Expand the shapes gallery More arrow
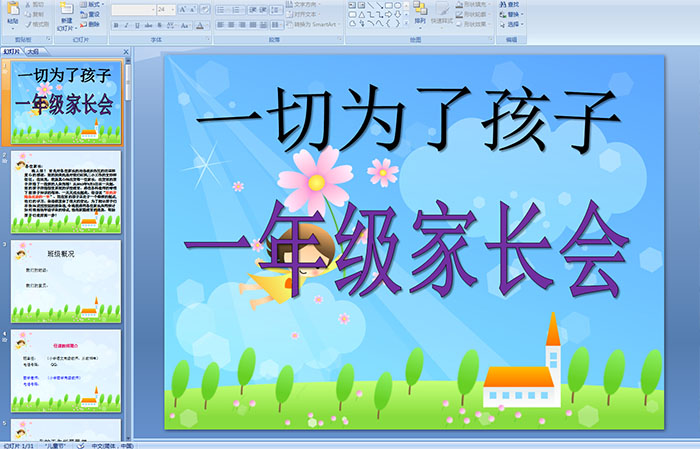700x449 pixels. pos(406,24)
